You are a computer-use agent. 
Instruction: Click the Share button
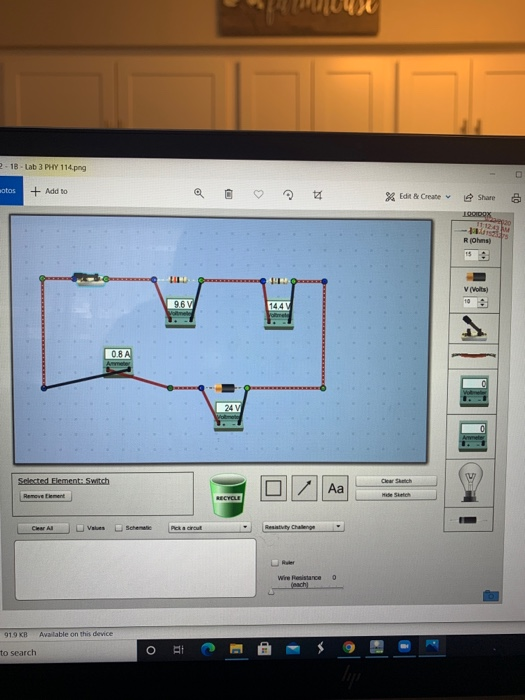pos(480,197)
